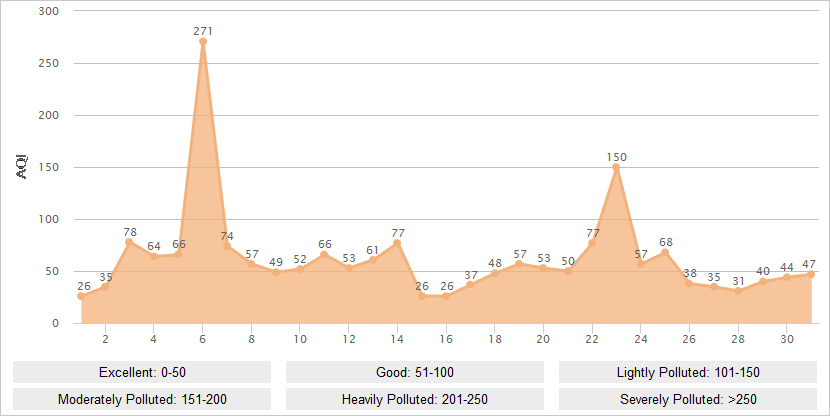Select the data point labeled 150
The width and height of the screenshot is (830, 416).
point(616,167)
